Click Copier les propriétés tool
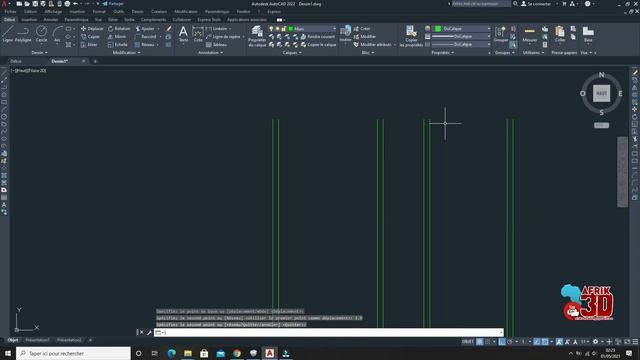 pos(411,36)
